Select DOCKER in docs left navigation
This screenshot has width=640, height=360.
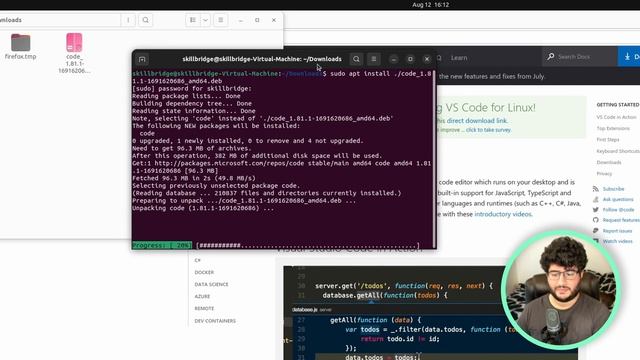click(x=204, y=272)
